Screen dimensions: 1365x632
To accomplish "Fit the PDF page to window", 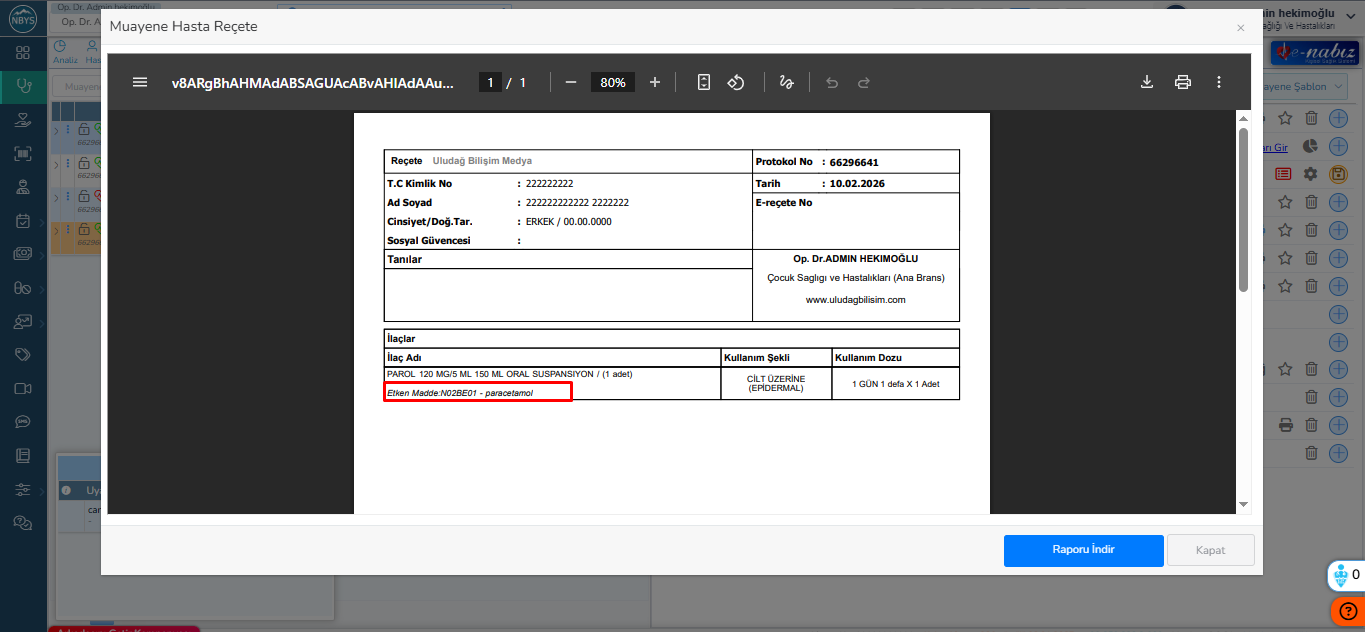I will [x=704, y=82].
